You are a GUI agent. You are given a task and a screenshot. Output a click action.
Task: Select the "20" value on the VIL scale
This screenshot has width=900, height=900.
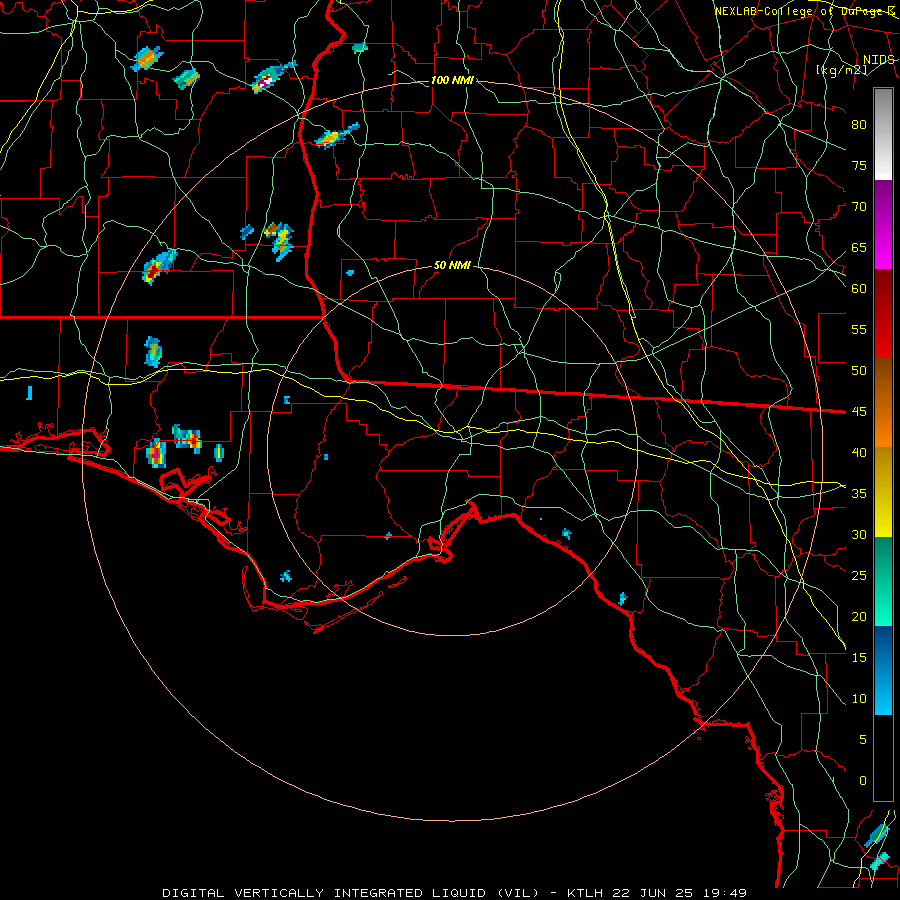click(x=859, y=616)
